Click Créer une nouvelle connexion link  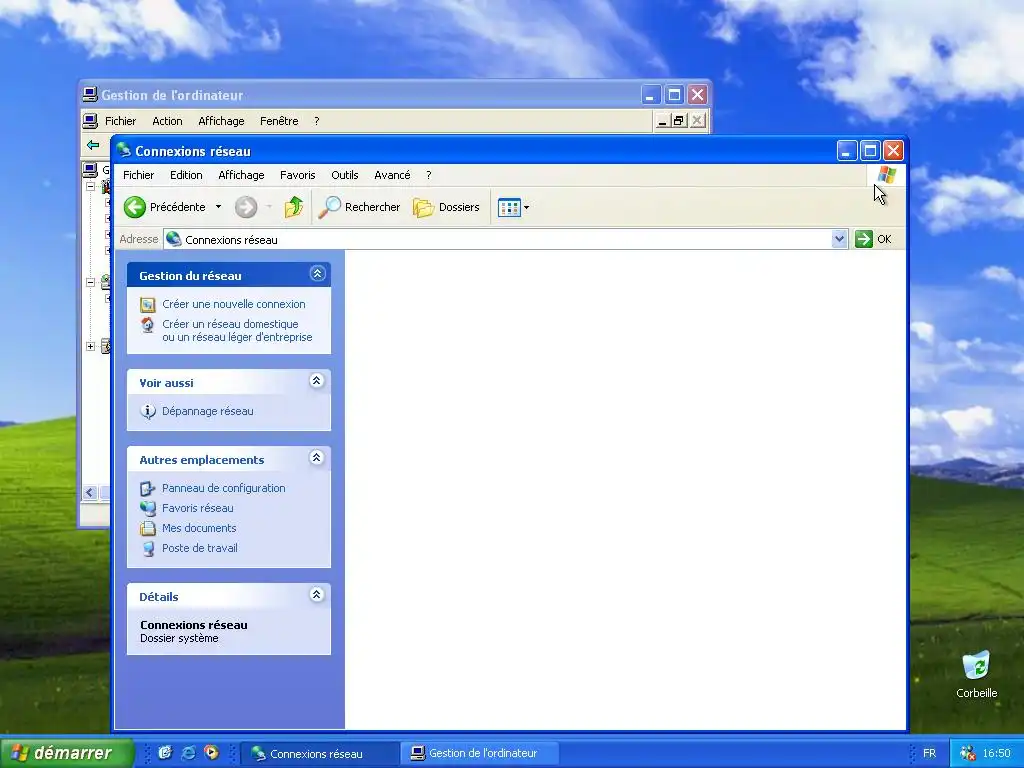(x=234, y=304)
